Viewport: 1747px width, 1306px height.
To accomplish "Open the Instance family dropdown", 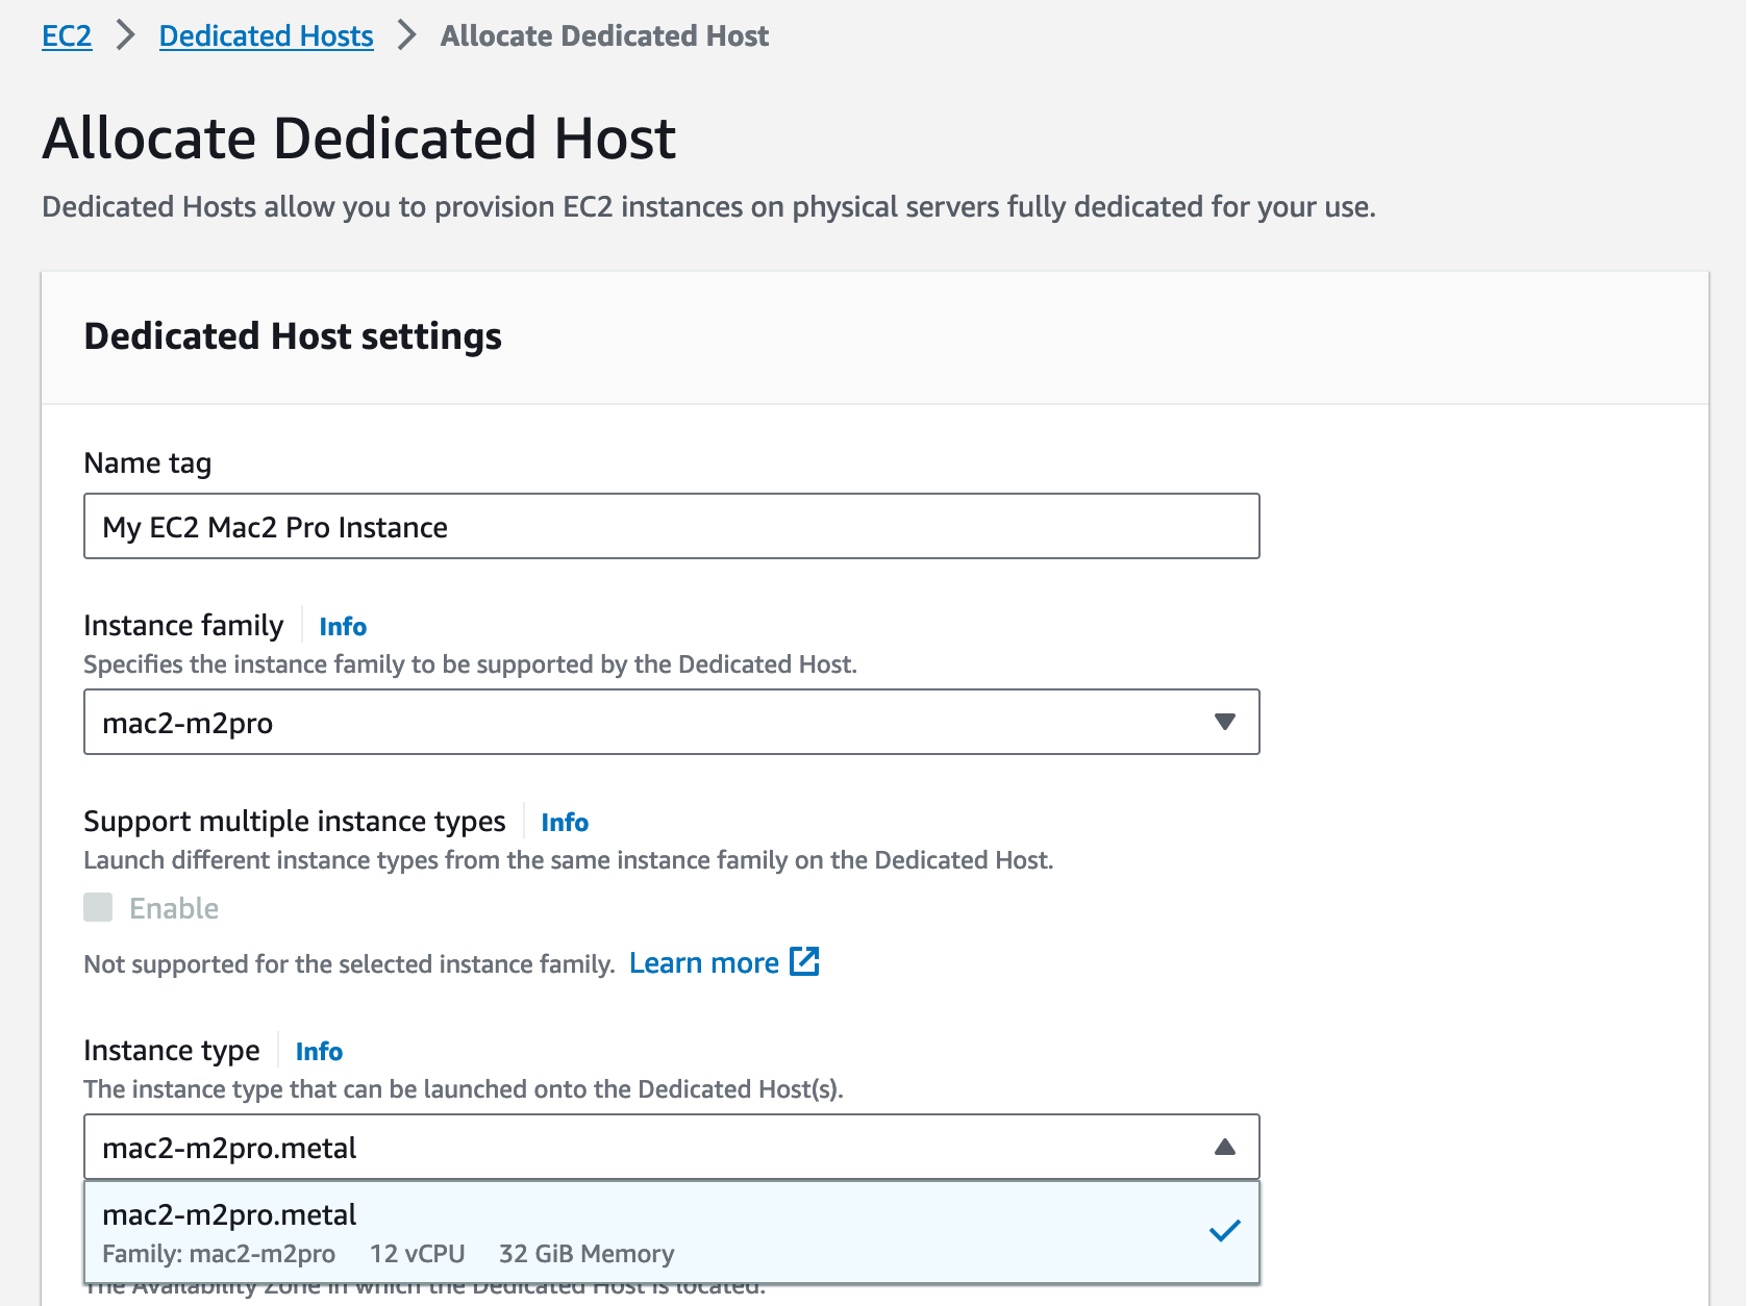I will point(671,722).
